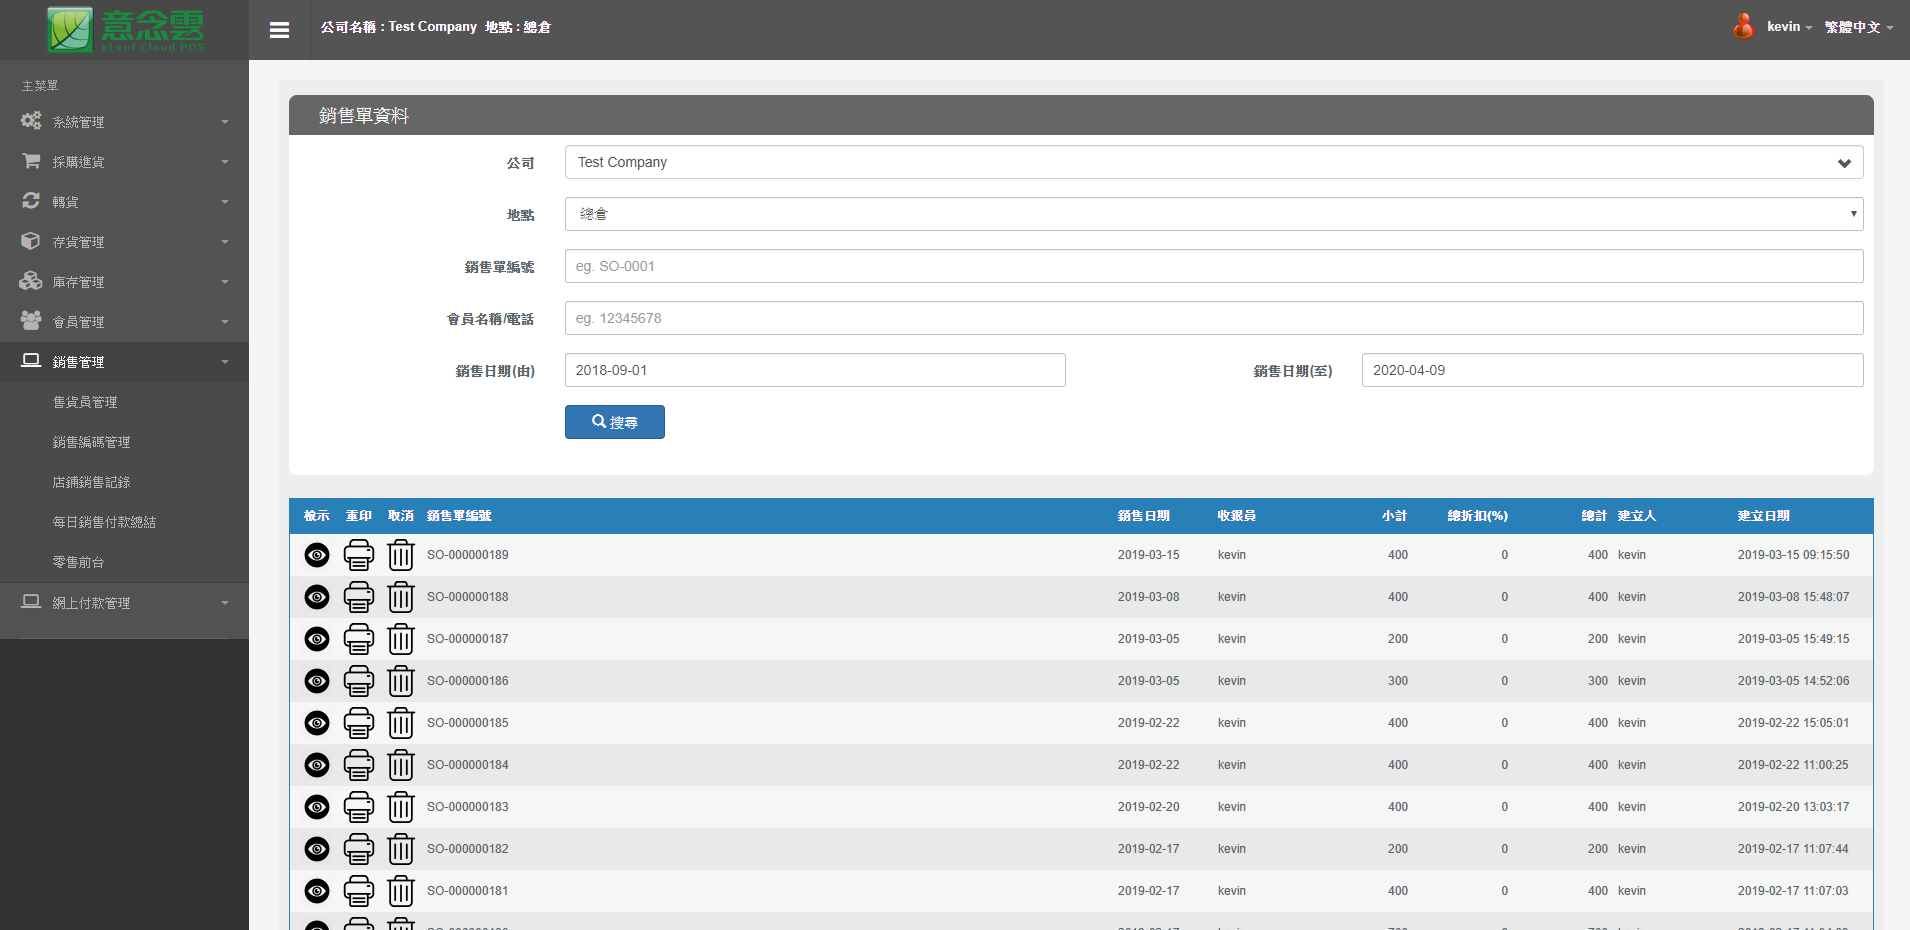This screenshot has height=930, width=1910.
Task: Open the 地點 location dropdown
Action: coord(1213,214)
